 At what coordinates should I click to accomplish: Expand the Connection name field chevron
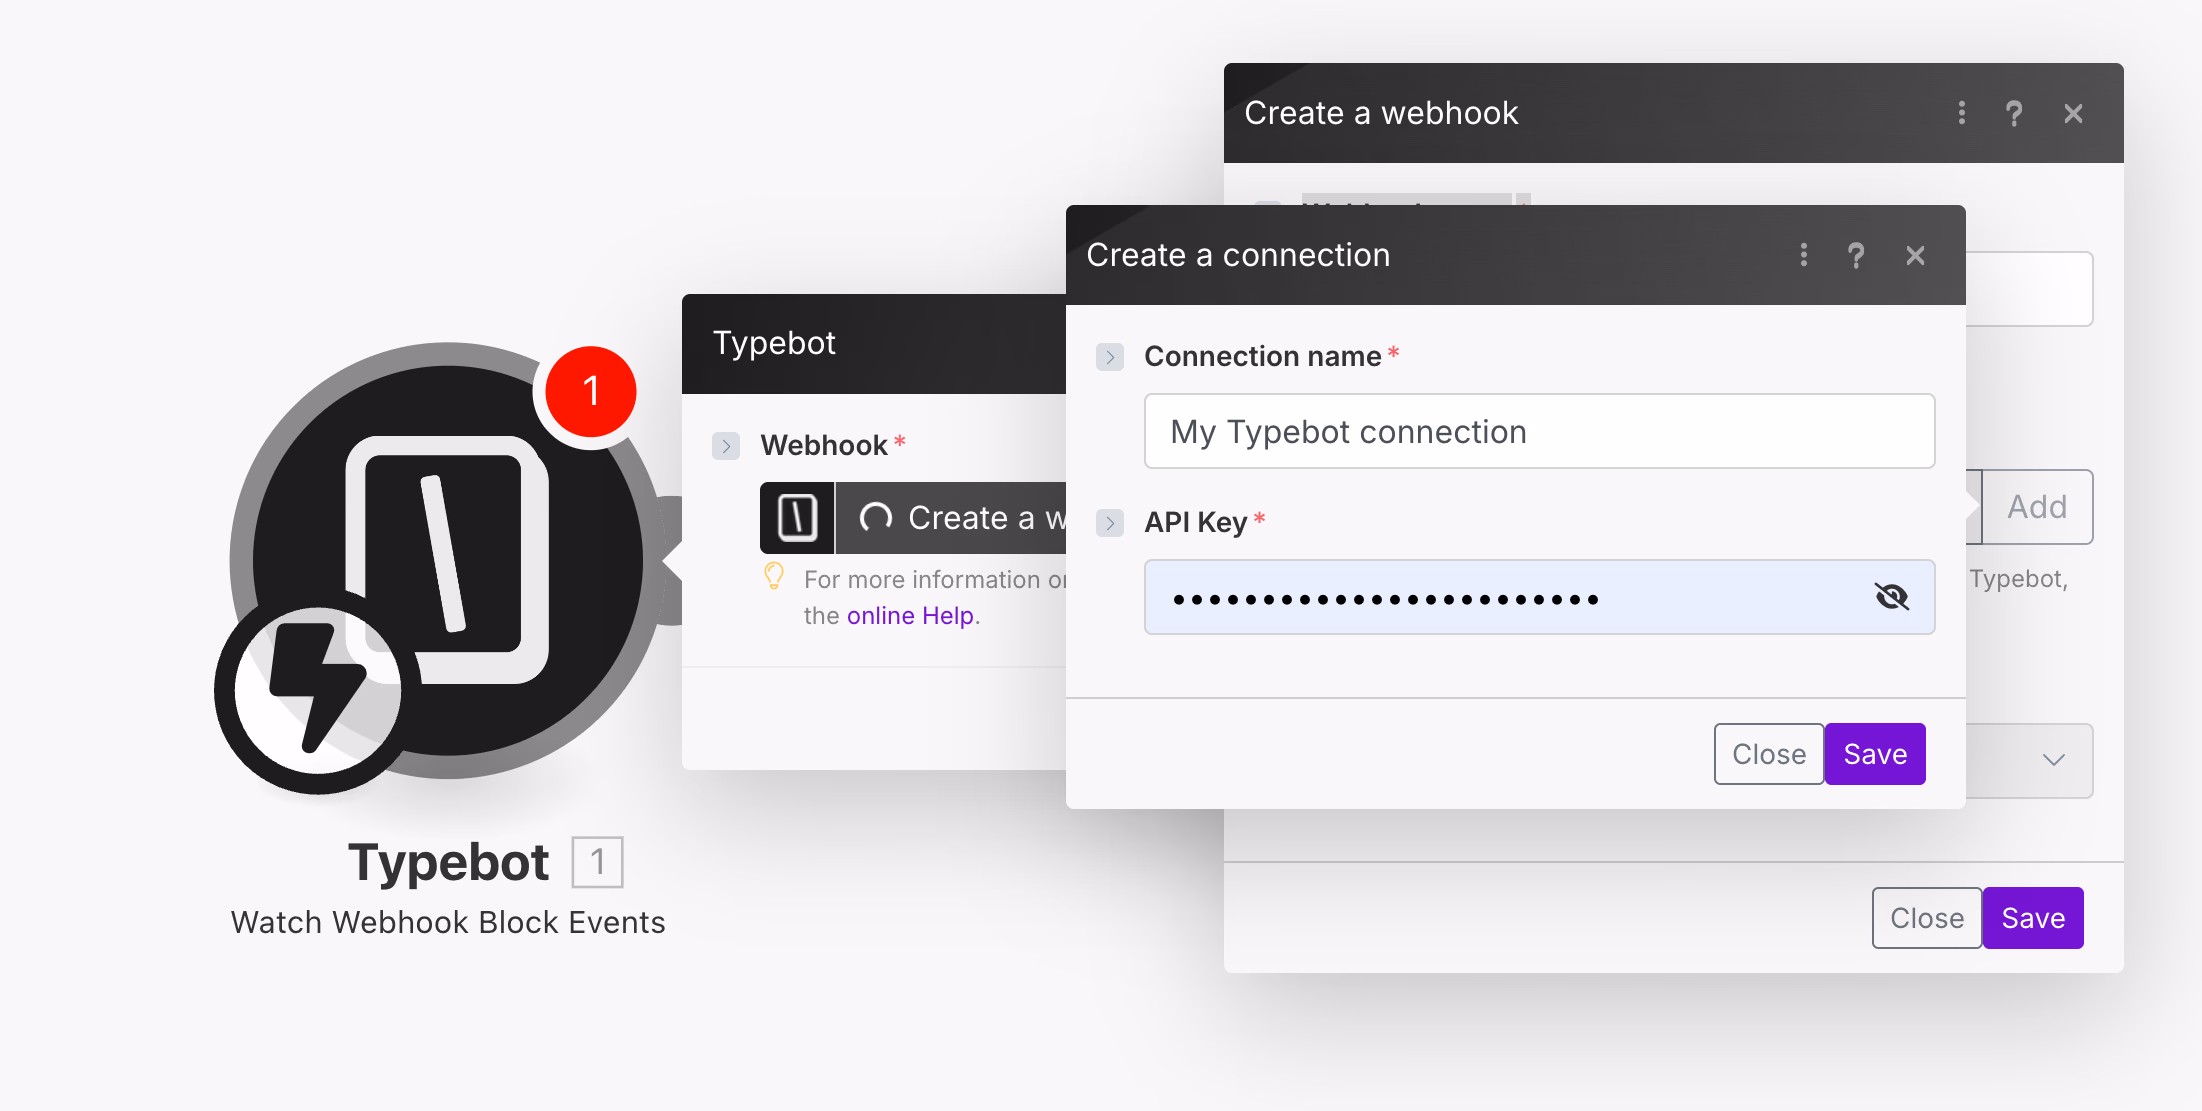tap(1110, 357)
